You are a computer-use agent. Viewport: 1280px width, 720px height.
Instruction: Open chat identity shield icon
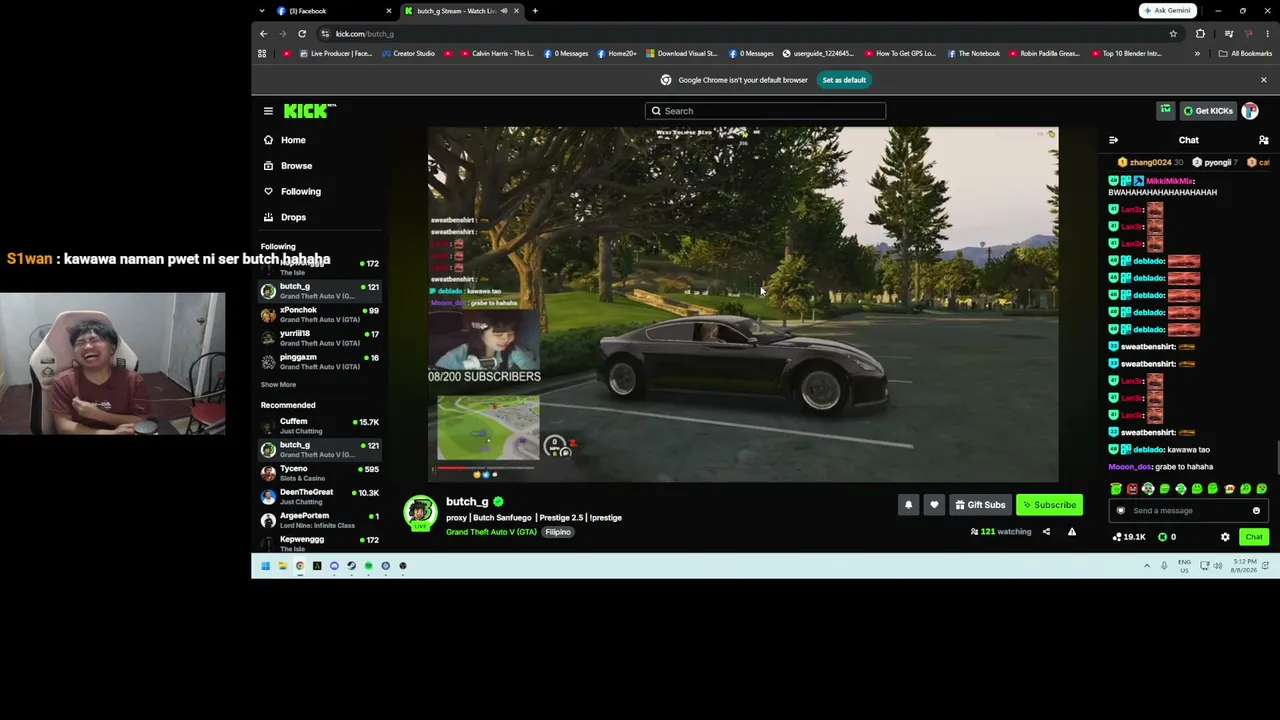coord(1120,511)
